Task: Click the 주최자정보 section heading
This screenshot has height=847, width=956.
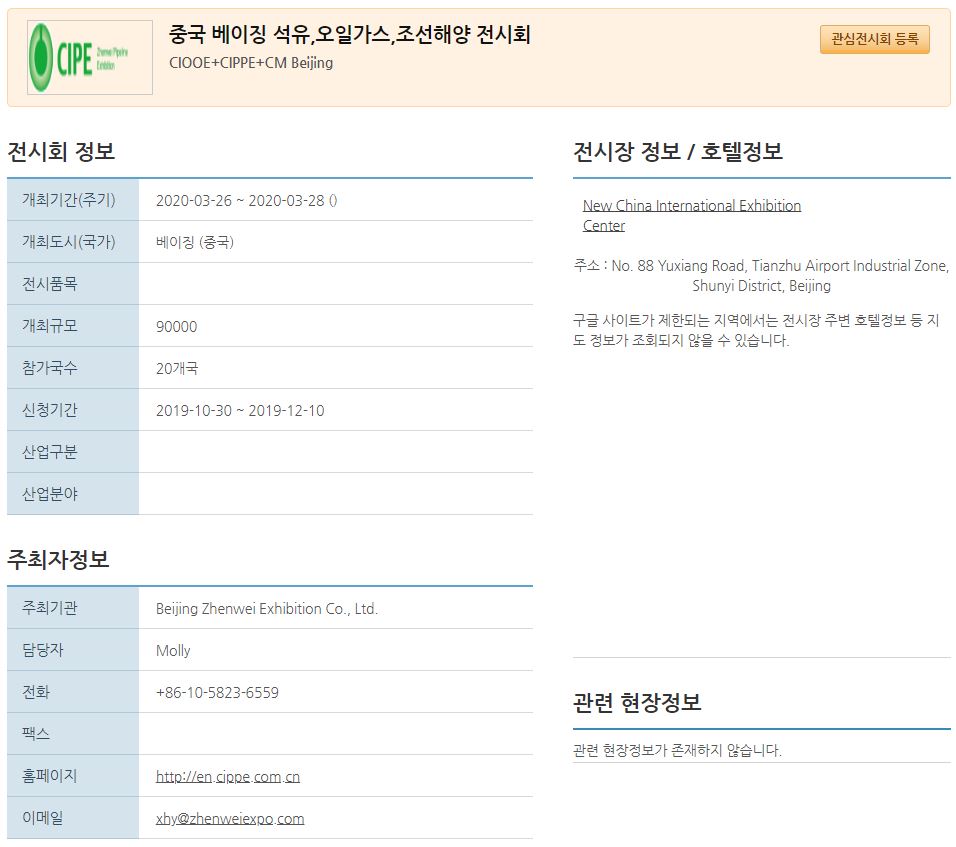Action: point(58,559)
